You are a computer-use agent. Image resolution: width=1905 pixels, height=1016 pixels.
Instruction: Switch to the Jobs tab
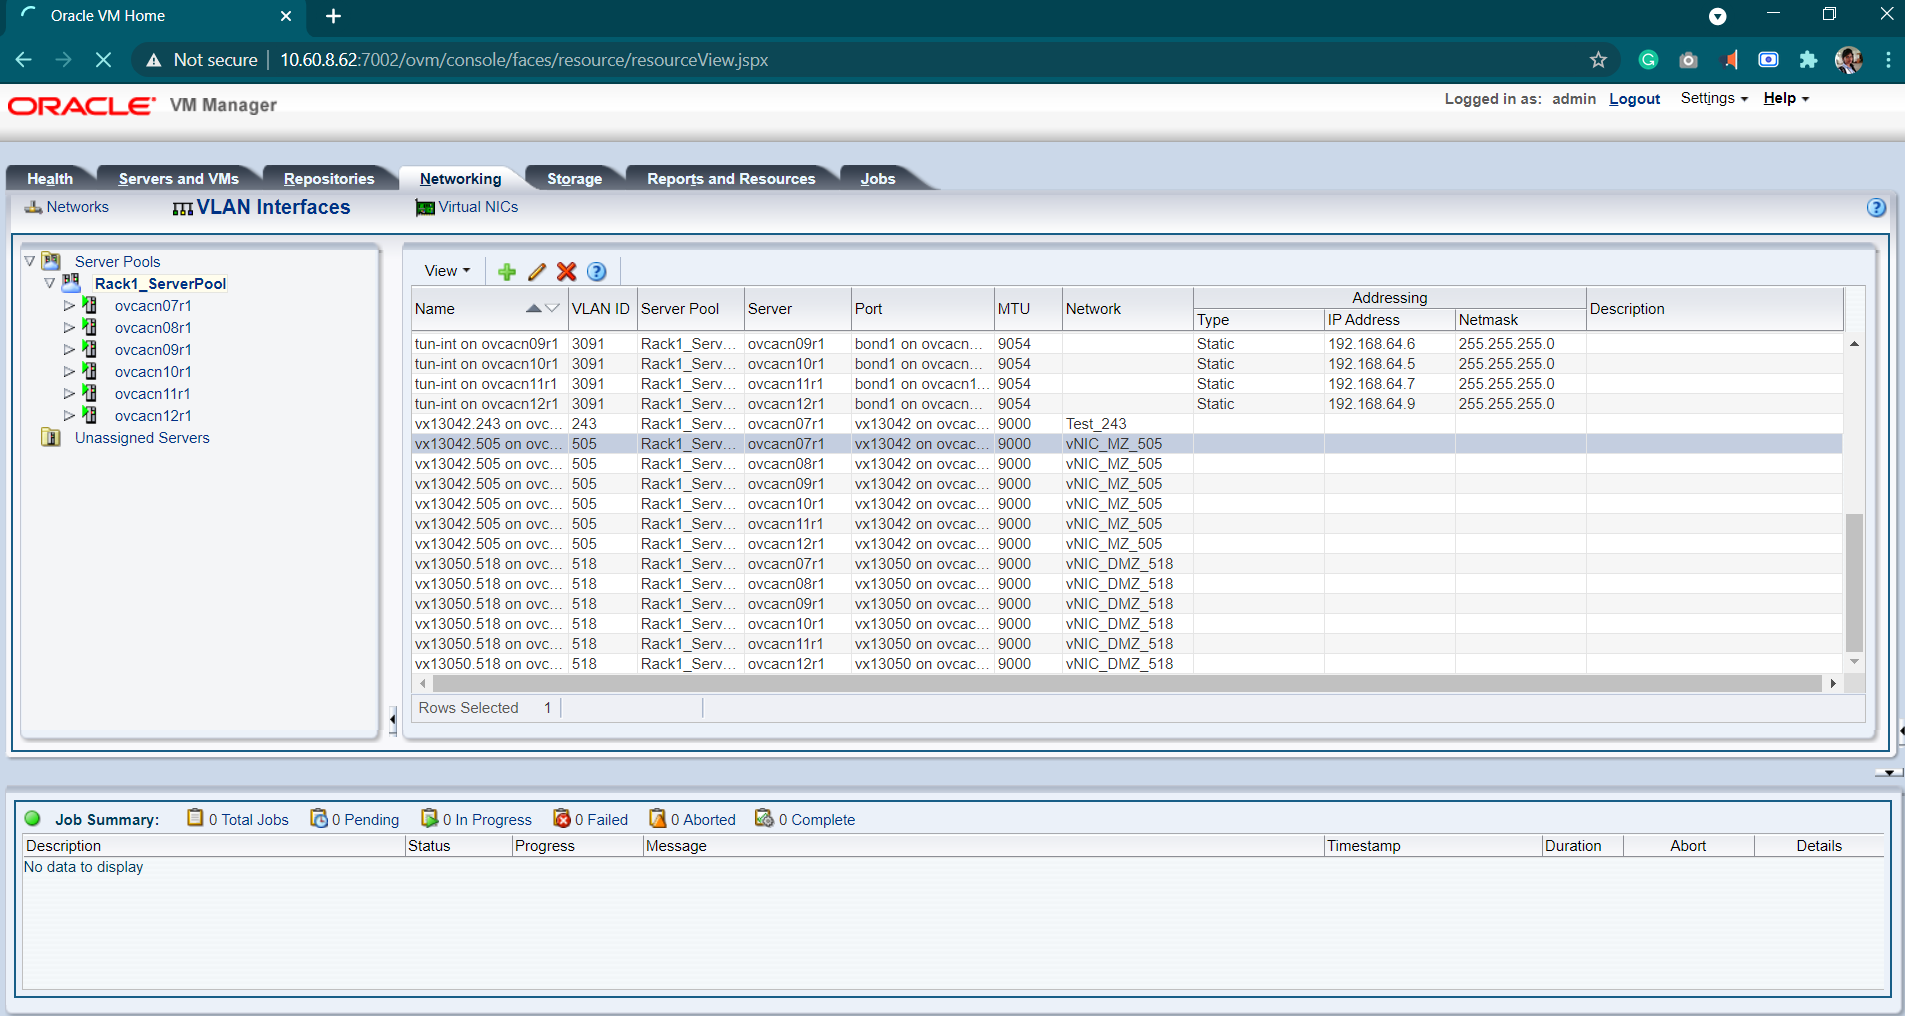[878, 178]
